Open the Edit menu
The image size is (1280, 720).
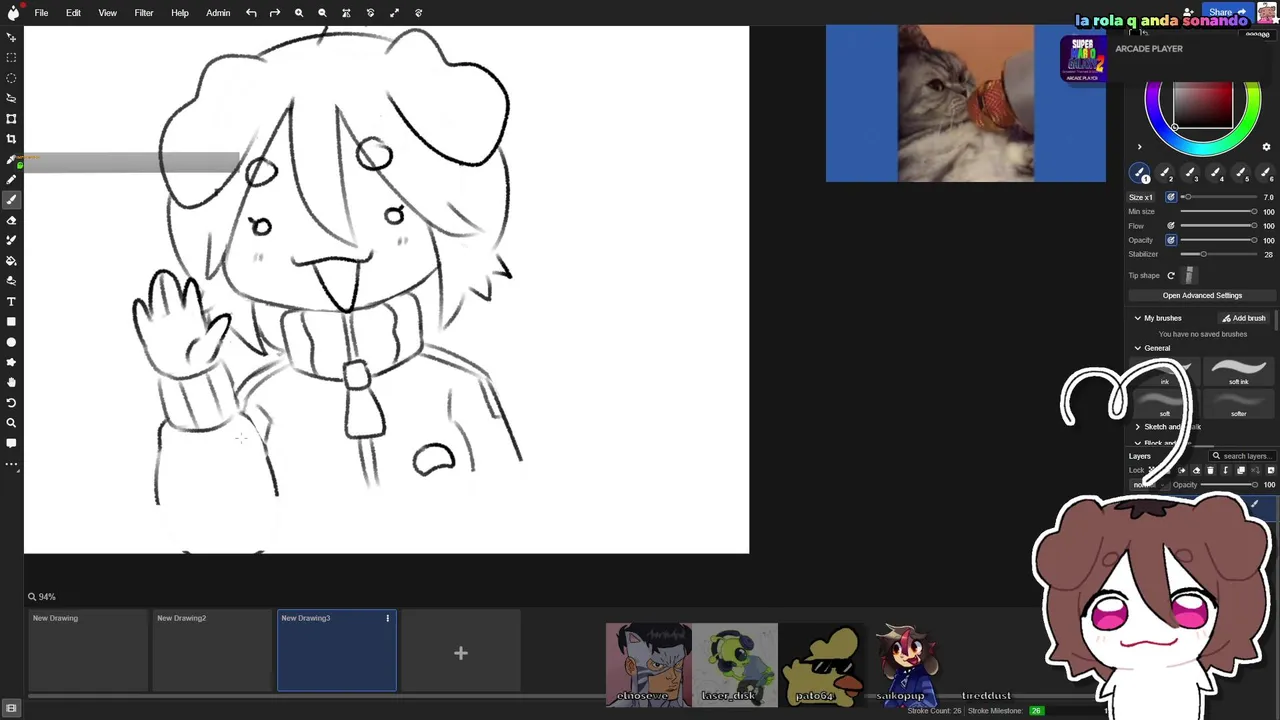(73, 13)
